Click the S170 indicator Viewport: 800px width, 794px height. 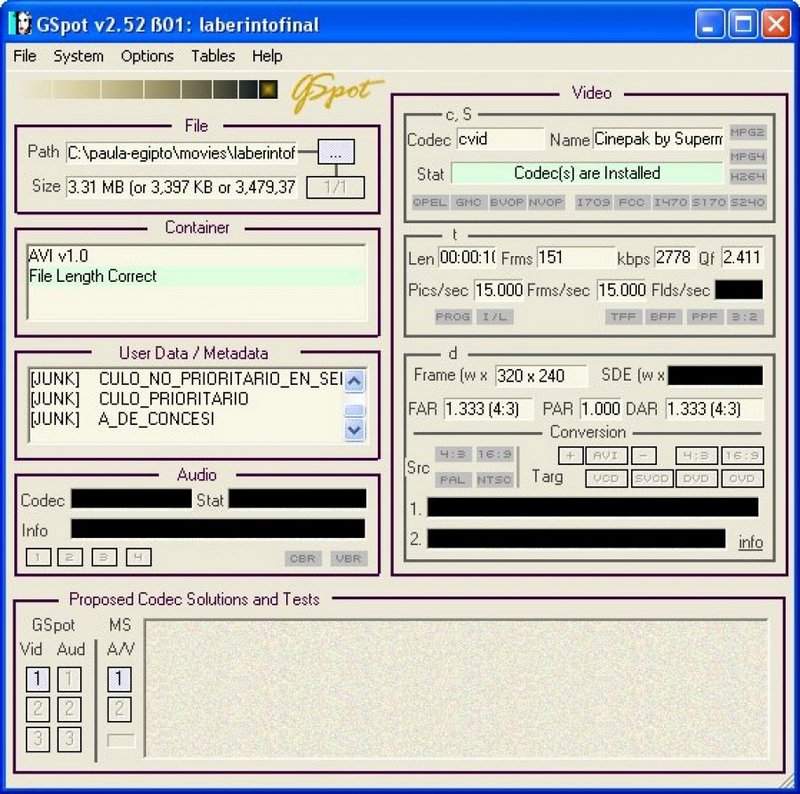[x=709, y=202]
